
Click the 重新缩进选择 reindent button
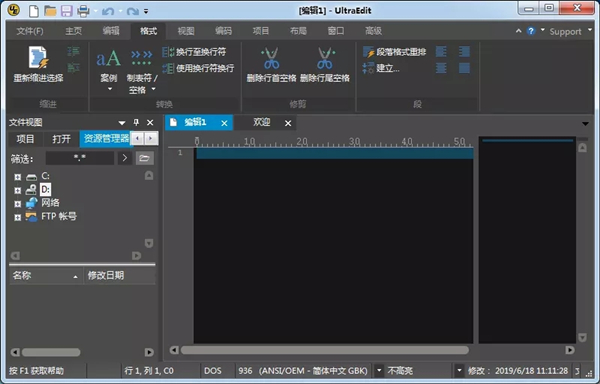pyautogui.click(x=38, y=64)
